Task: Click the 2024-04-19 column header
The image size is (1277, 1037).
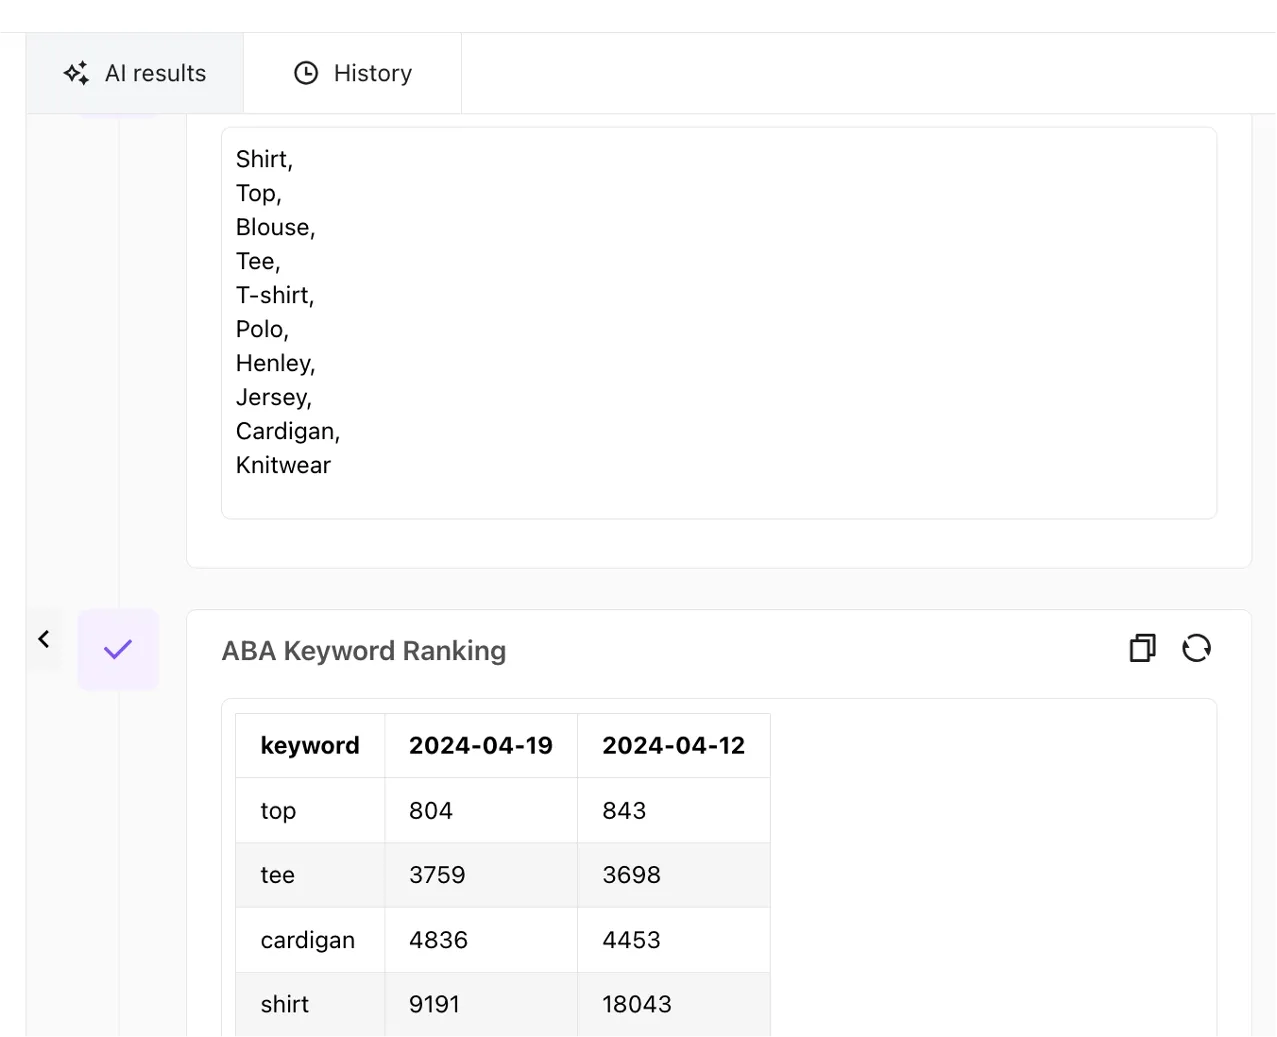Action: 481,746
